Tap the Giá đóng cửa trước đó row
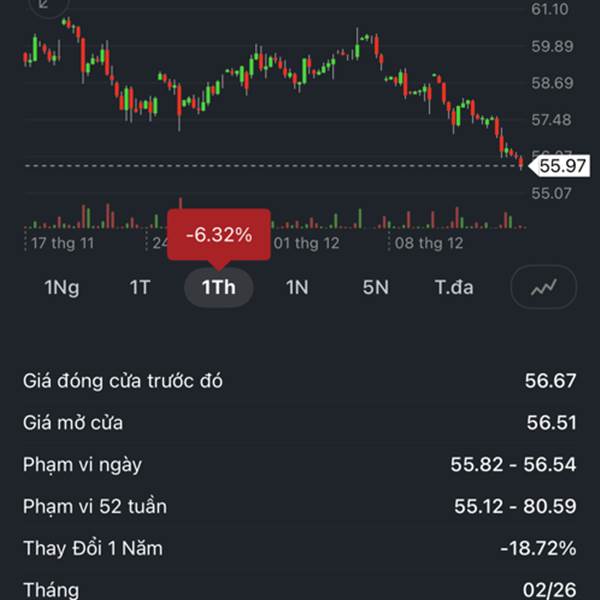 [x=300, y=380]
